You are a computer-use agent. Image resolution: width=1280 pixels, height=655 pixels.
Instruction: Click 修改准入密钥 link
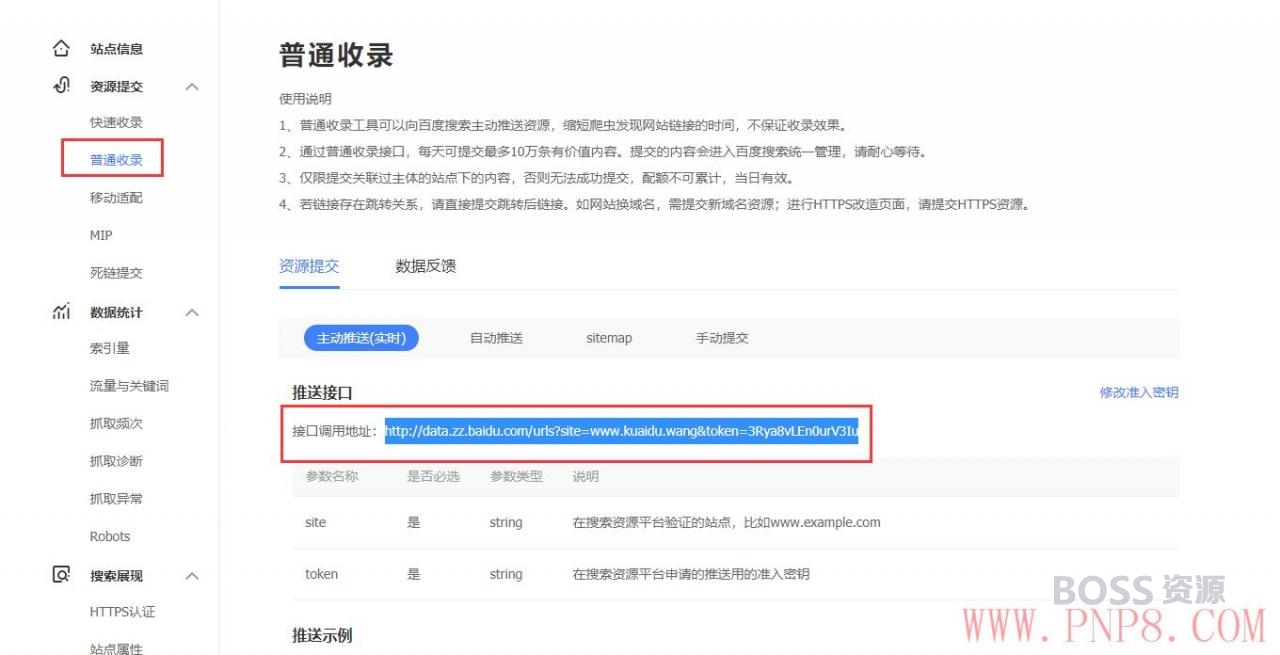pos(1139,393)
